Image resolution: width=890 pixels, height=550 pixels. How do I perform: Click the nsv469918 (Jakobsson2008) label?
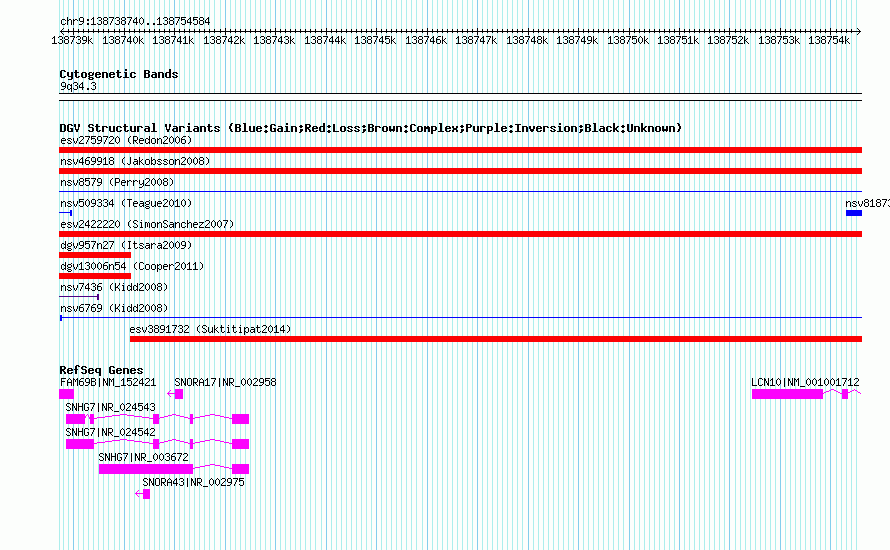[135, 161]
